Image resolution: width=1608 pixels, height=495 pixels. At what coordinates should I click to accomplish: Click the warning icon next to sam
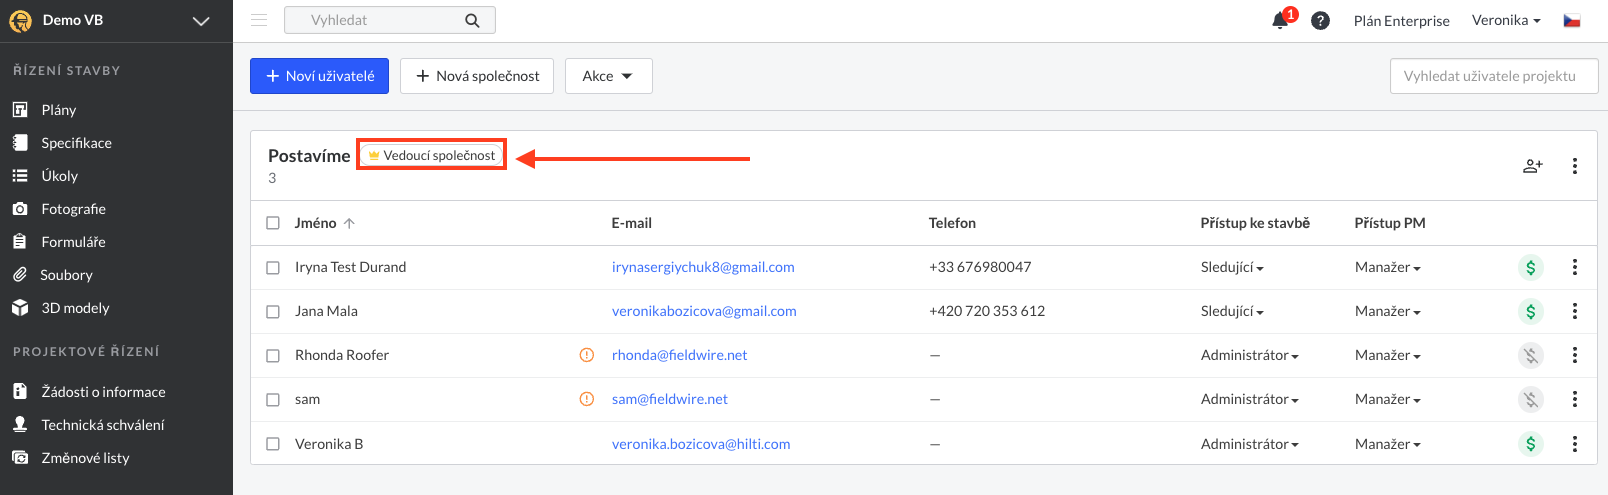pos(587,399)
